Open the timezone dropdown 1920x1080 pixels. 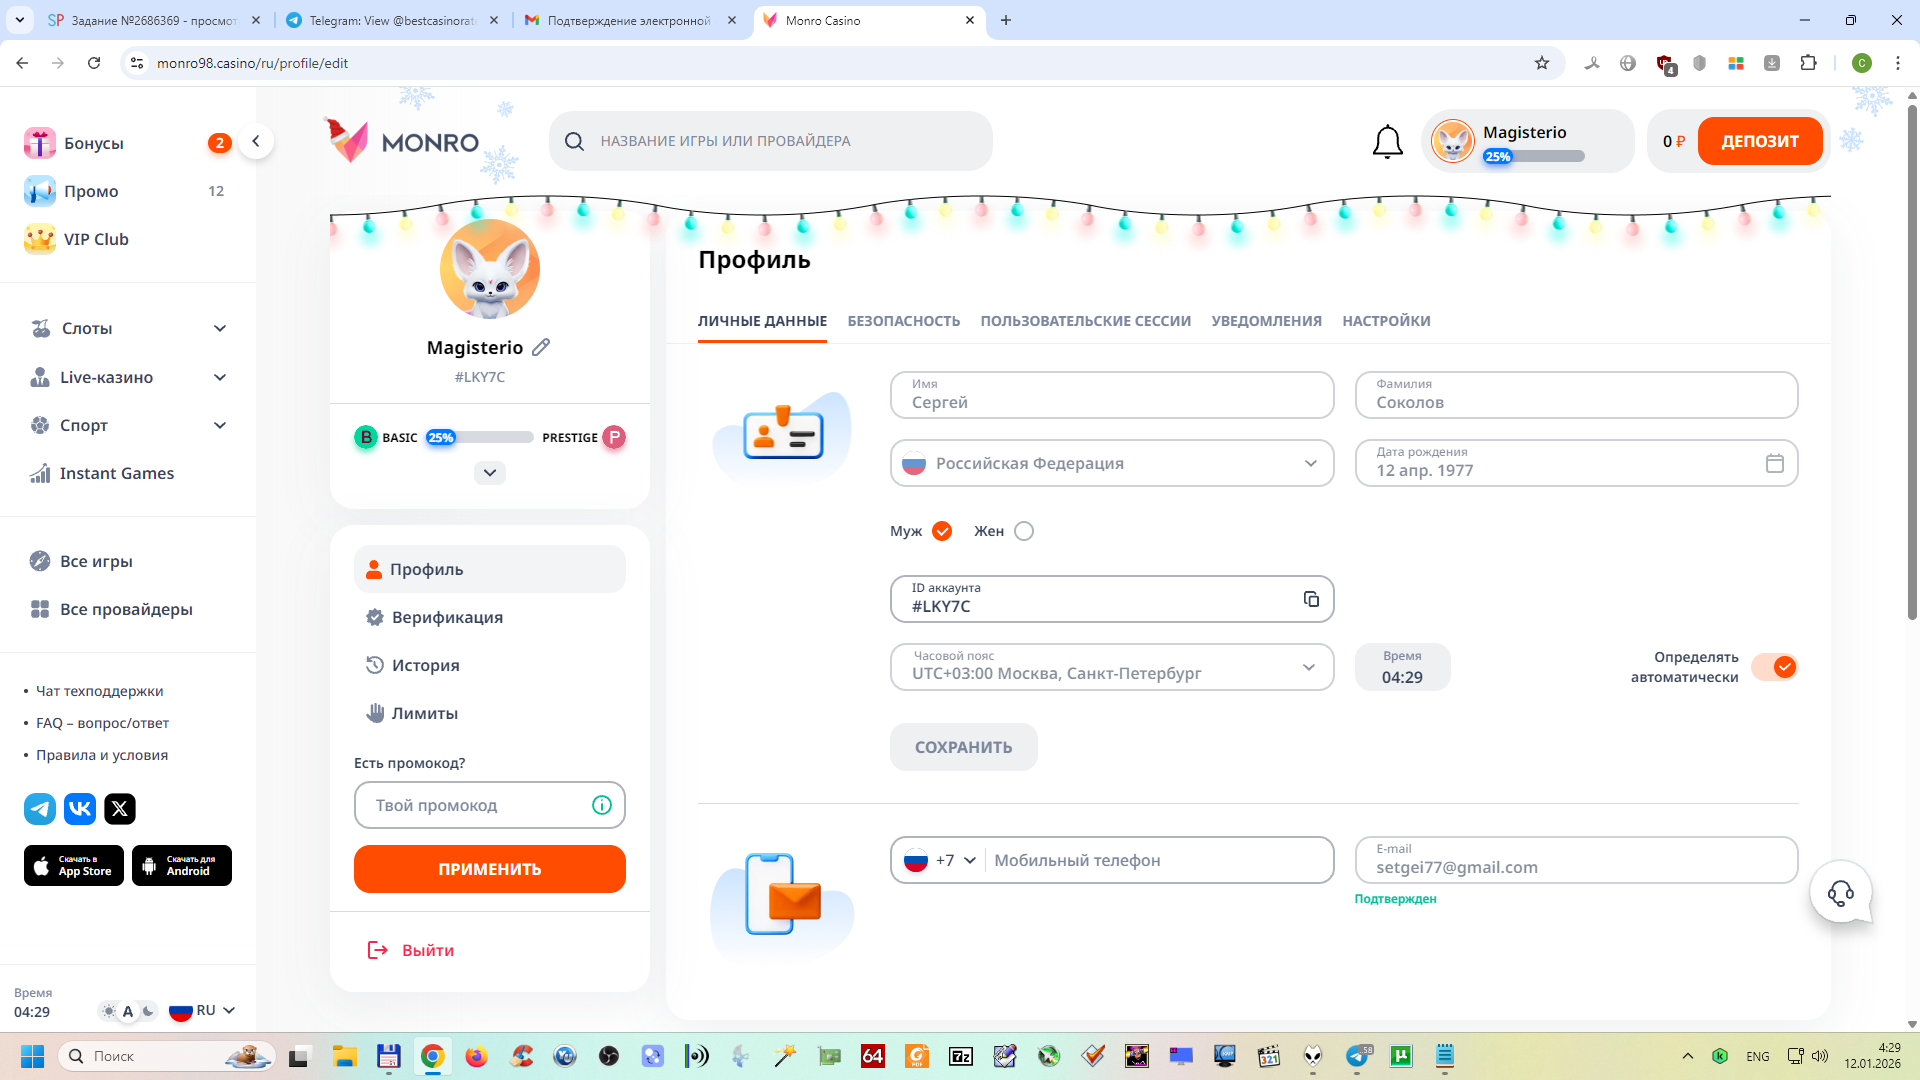pos(1111,667)
